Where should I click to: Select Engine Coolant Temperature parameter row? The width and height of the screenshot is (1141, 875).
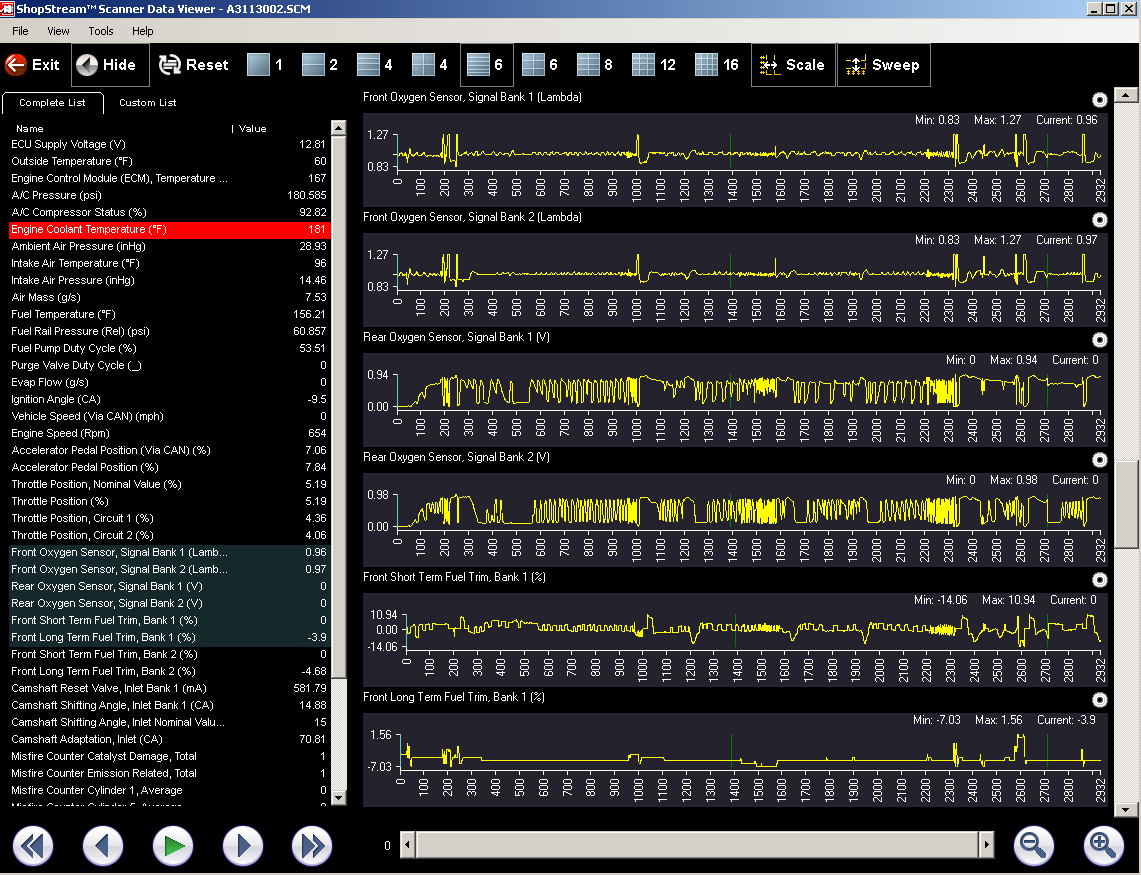point(170,229)
